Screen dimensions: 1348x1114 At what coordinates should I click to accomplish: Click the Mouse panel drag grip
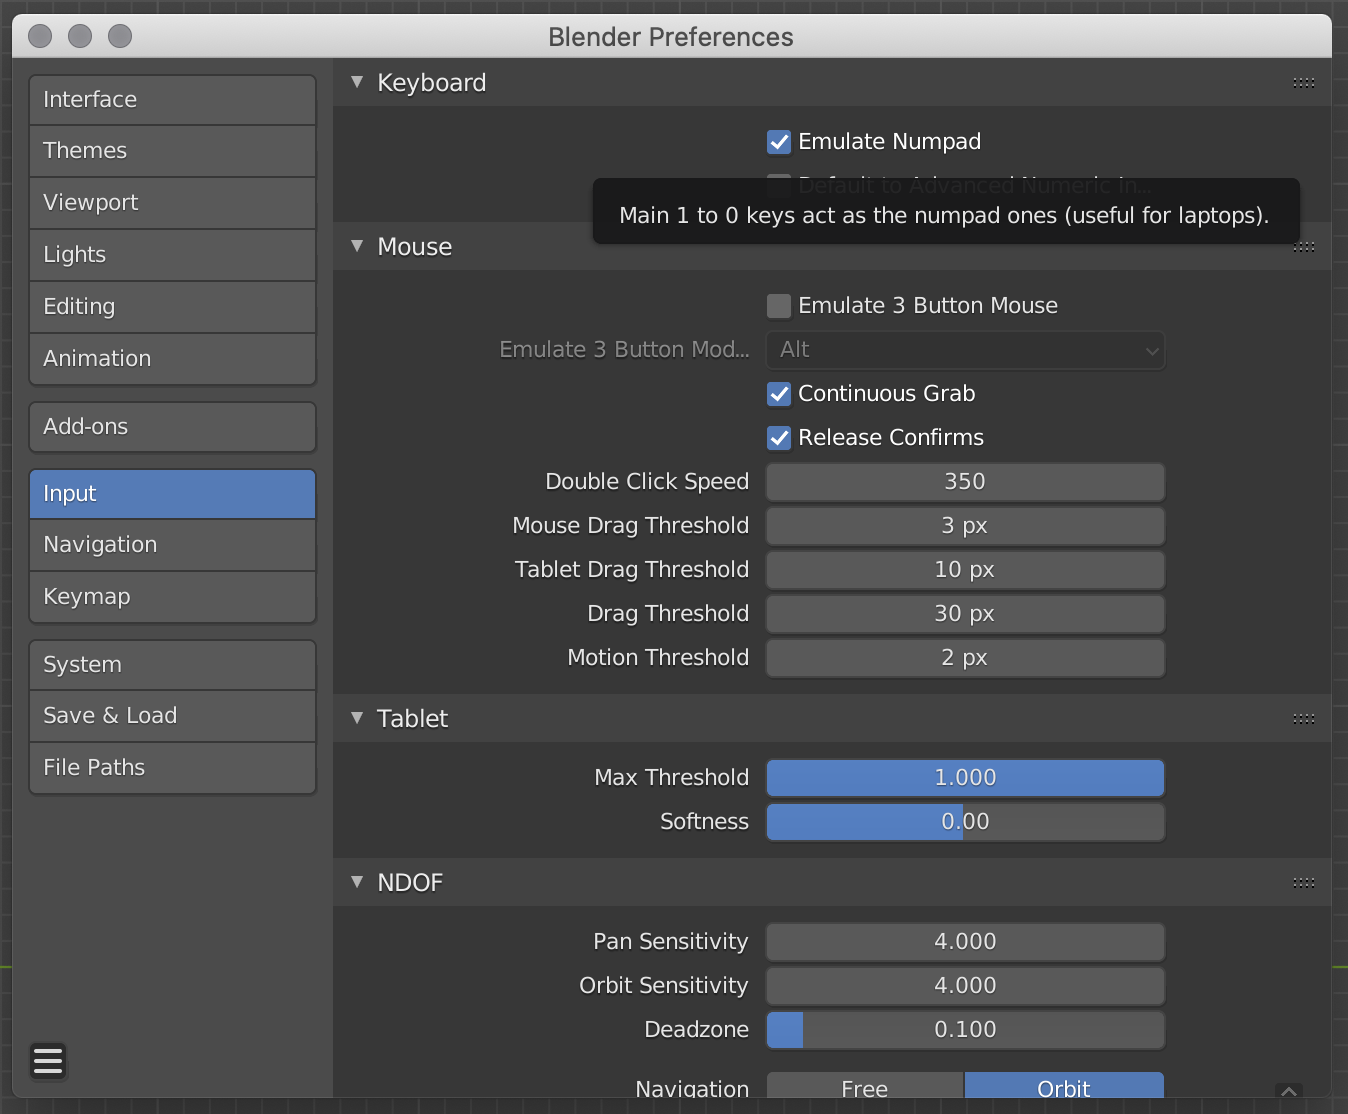pos(1303,247)
